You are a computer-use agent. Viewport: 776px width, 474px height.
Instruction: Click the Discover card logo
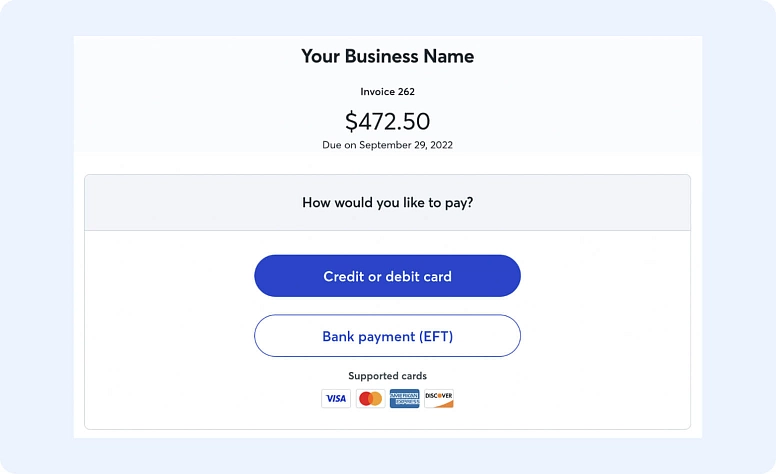439,398
